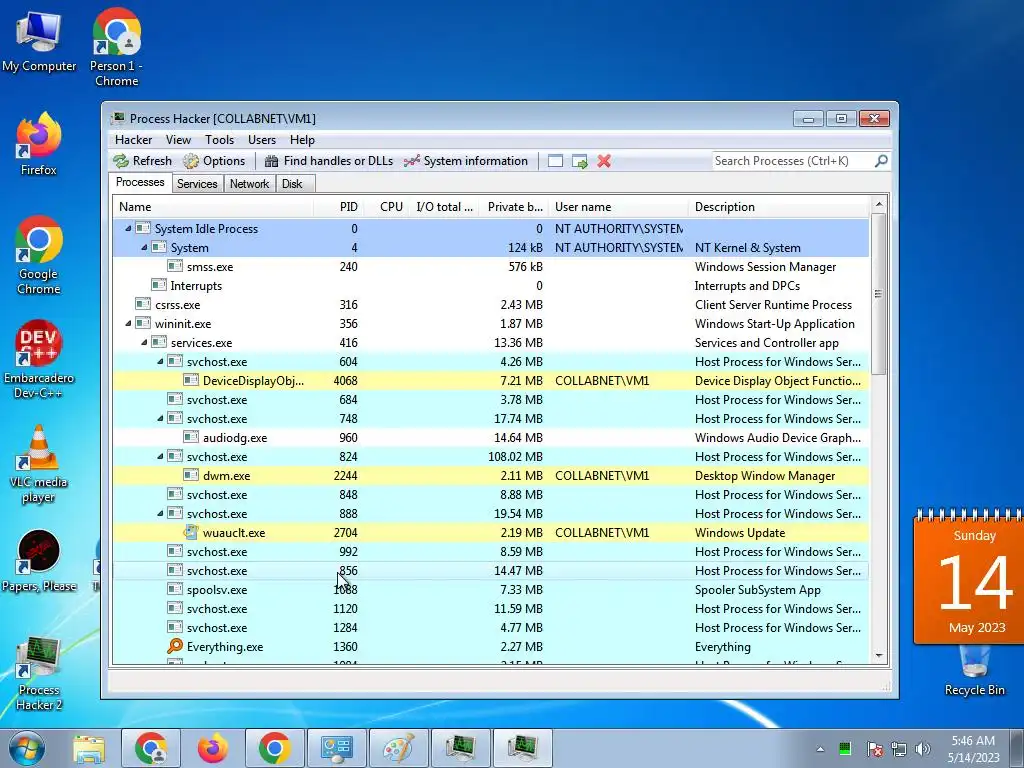This screenshot has height=768, width=1024.
Task: Open Embarcadero Dev-C++ desktop shortcut
Action: pos(39,359)
